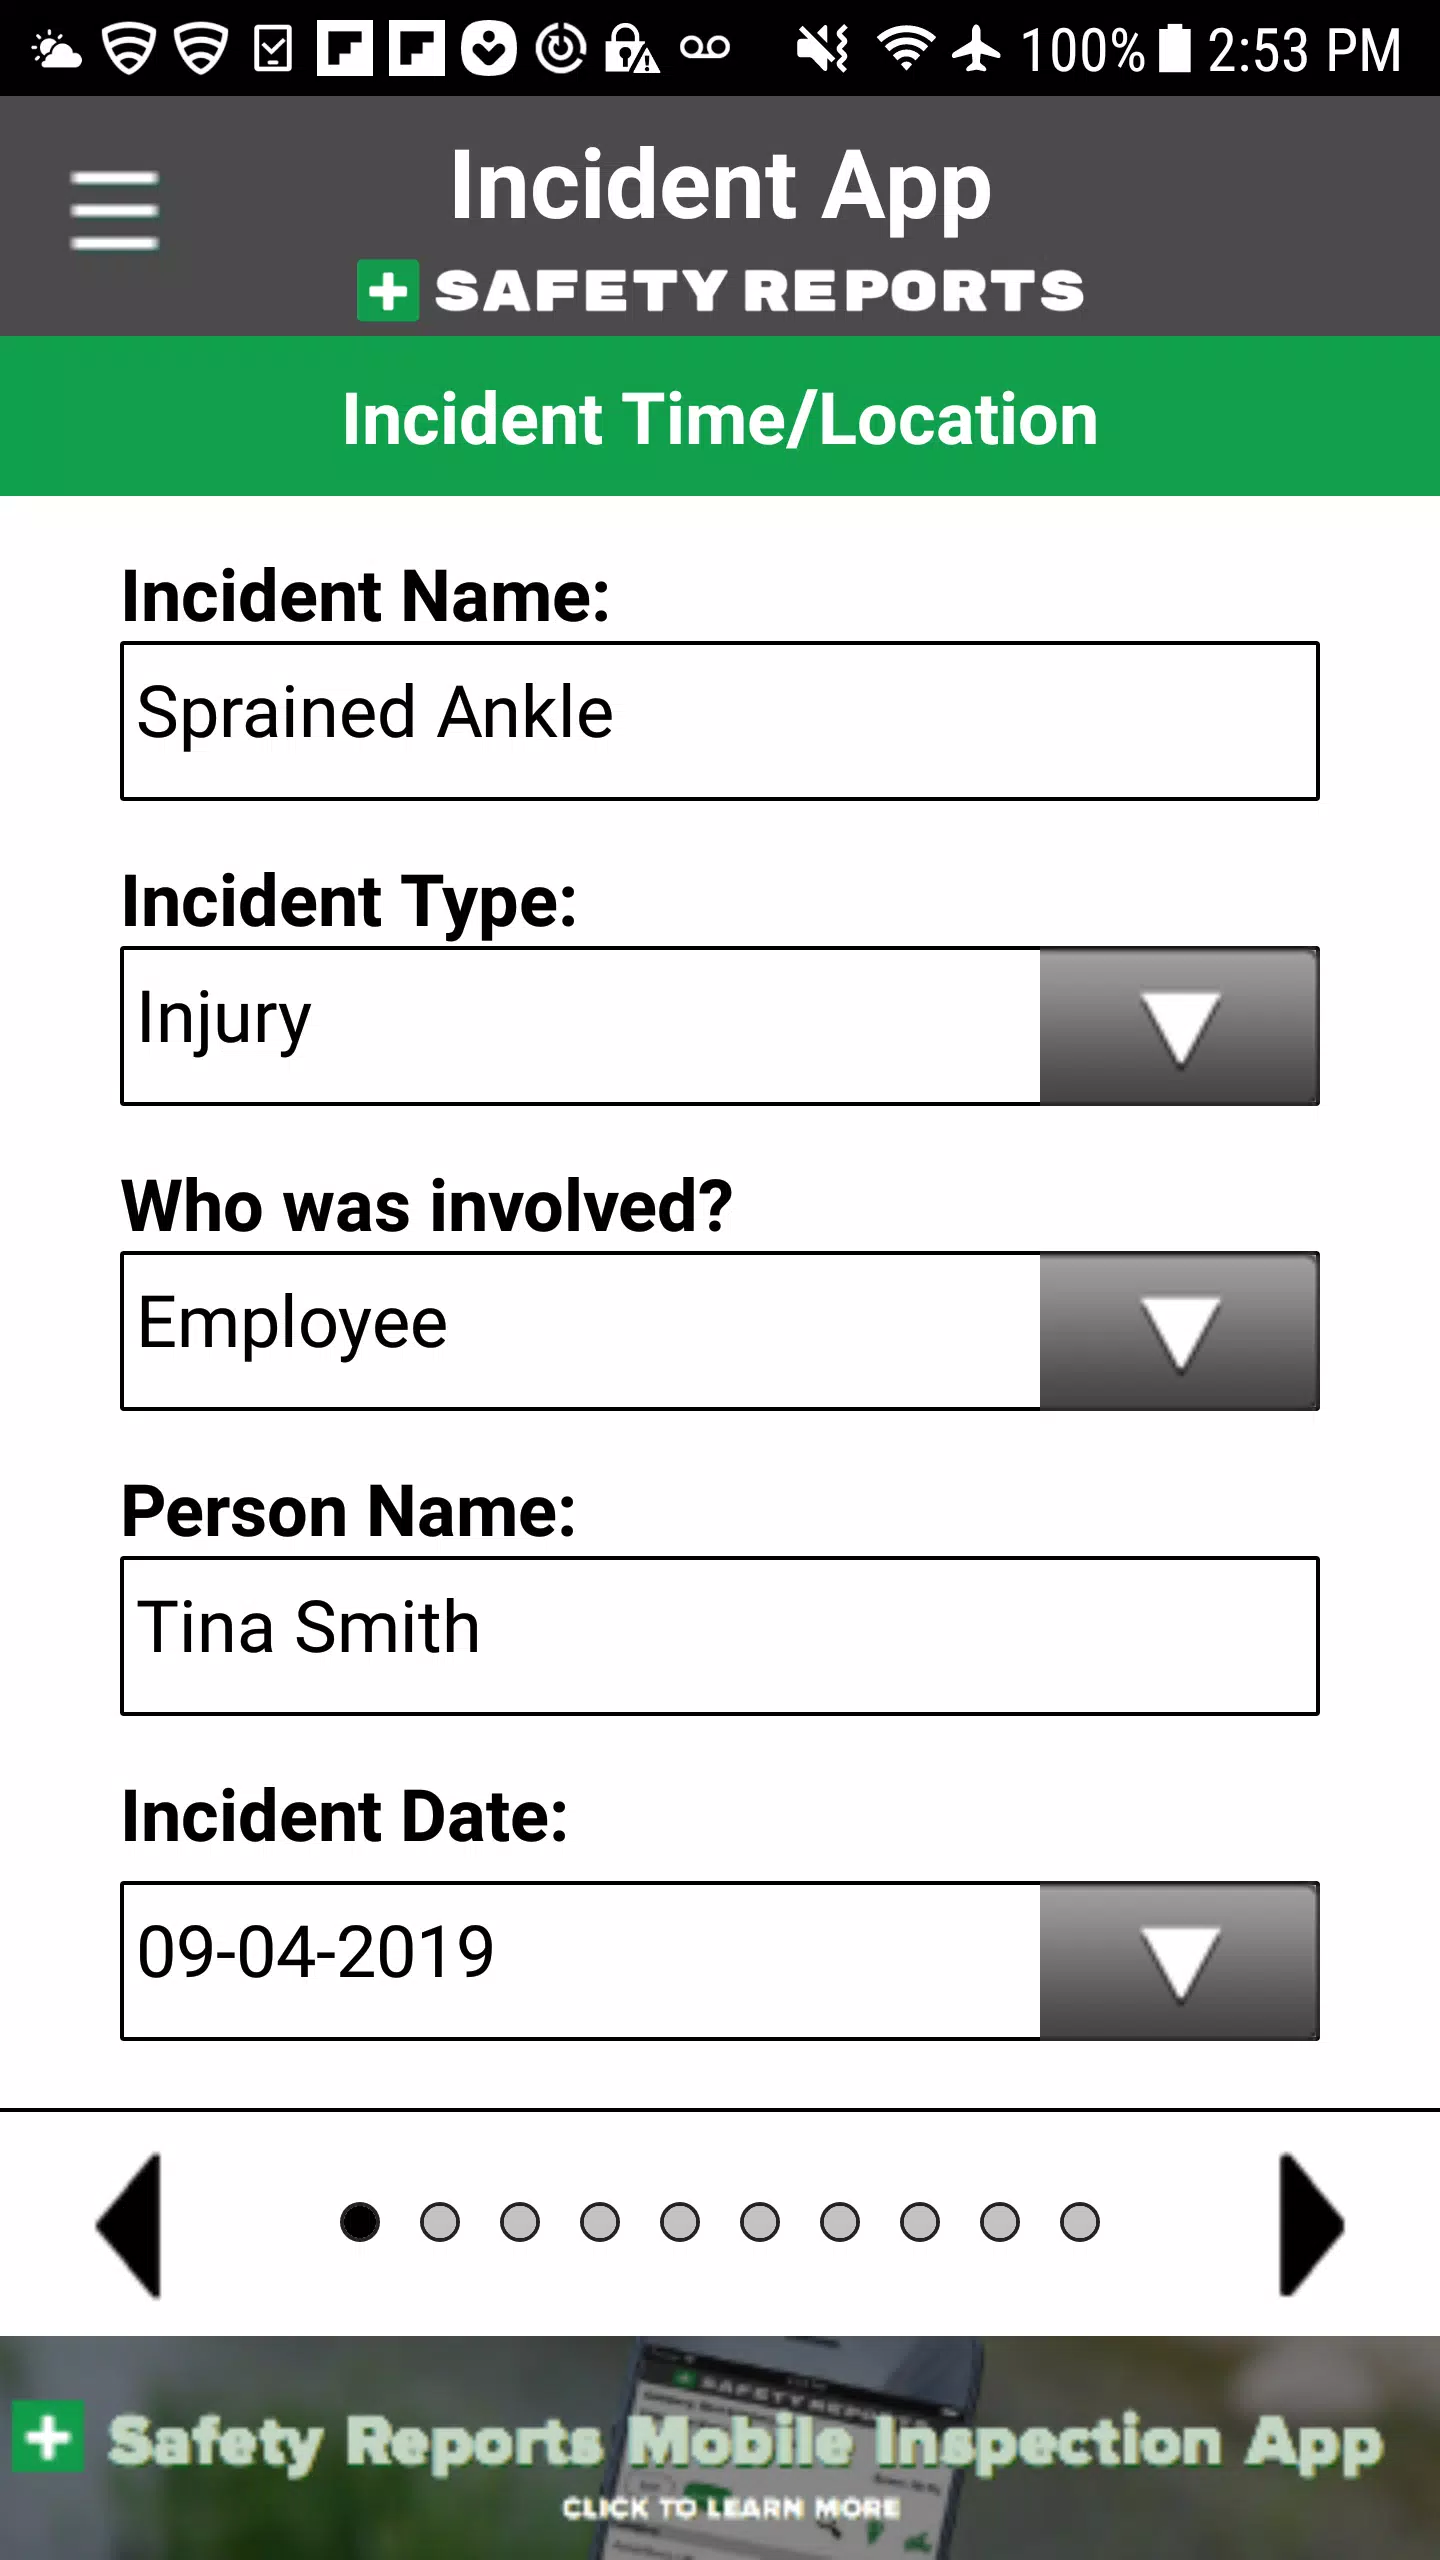This screenshot has width=1440, height=2560.
Task: Expand the Incident Type dropdown
Action: (x=1179, y=1026)
